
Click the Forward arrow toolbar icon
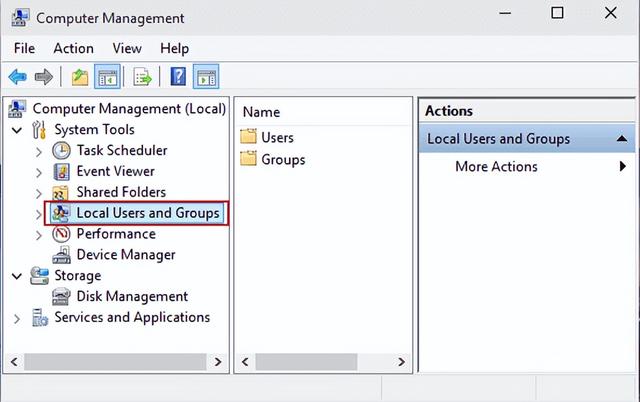tap(44, 77)
